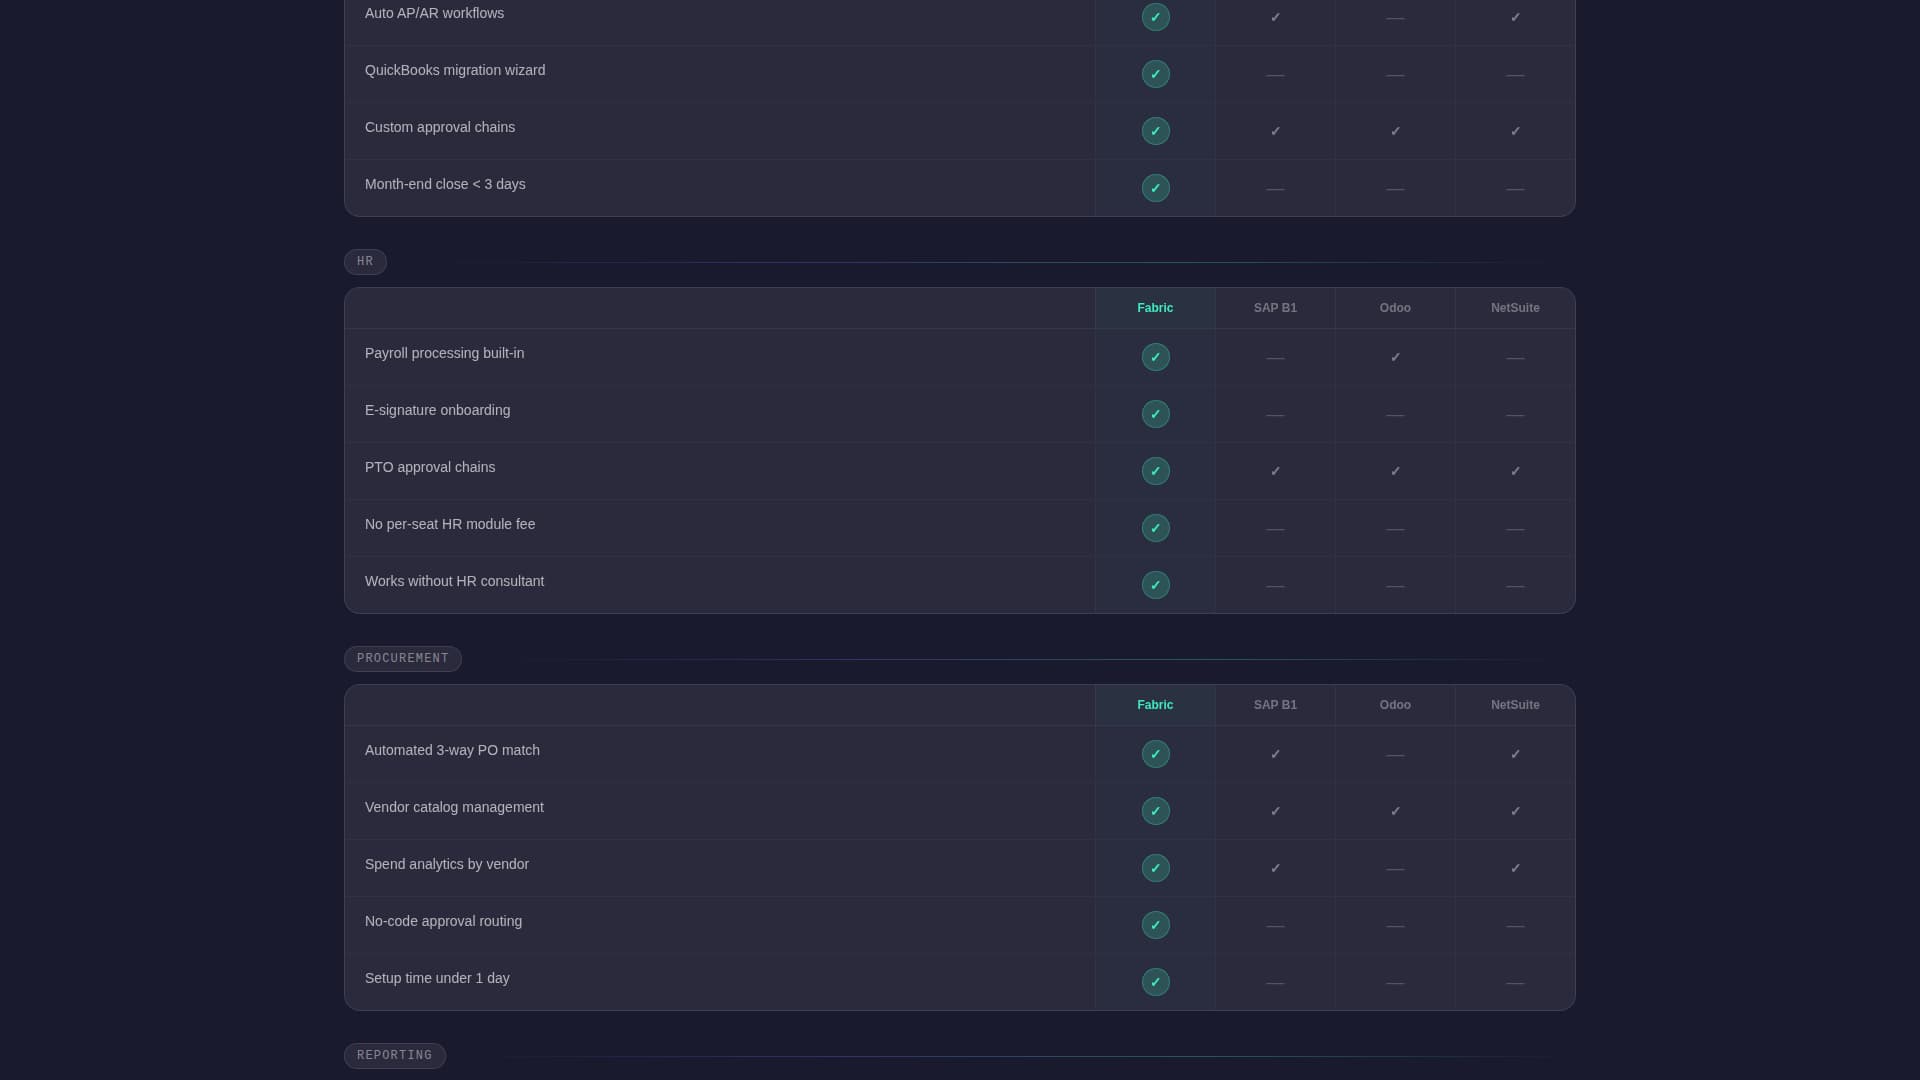Select 'Setup time under 1 day' label
1920x1080 pixels.
tap(437, 978)
